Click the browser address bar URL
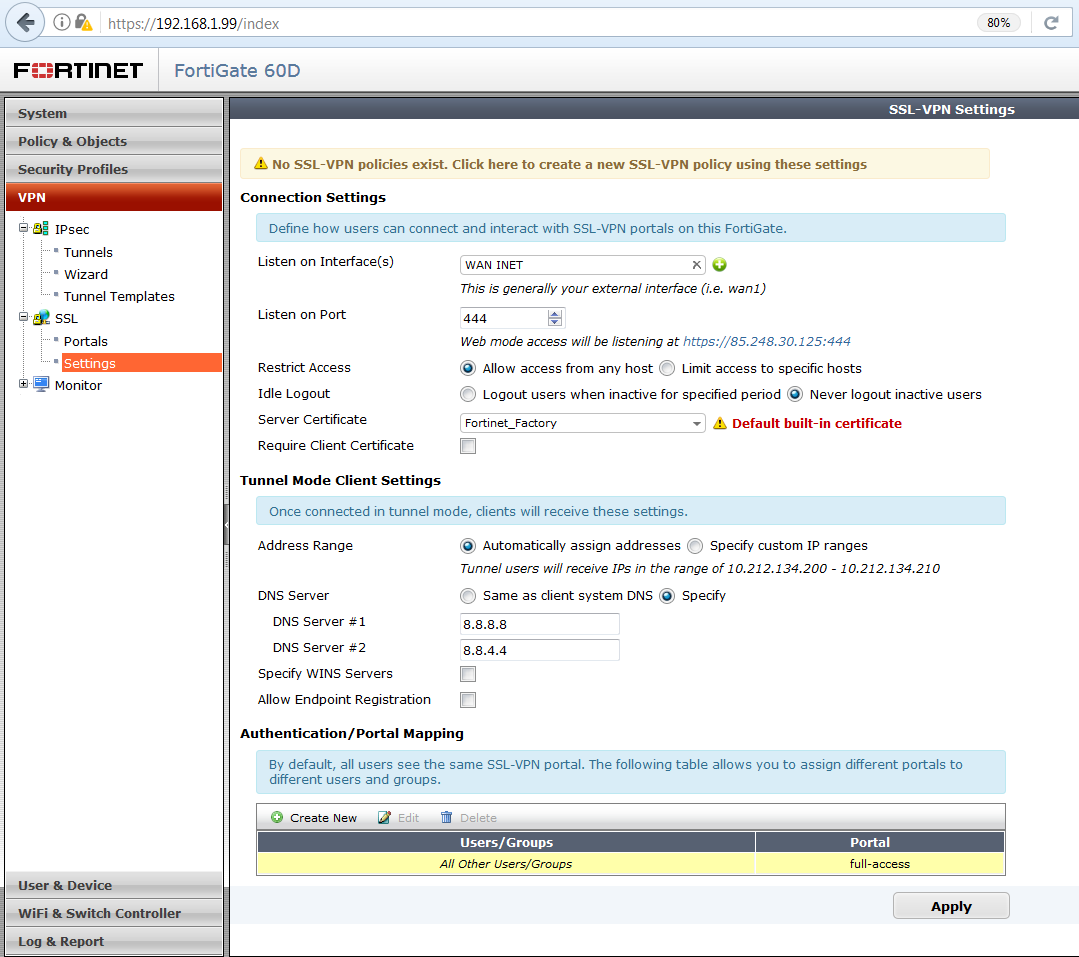The width and height of the screenshot is (1079, 957). [x=193, y=23]
